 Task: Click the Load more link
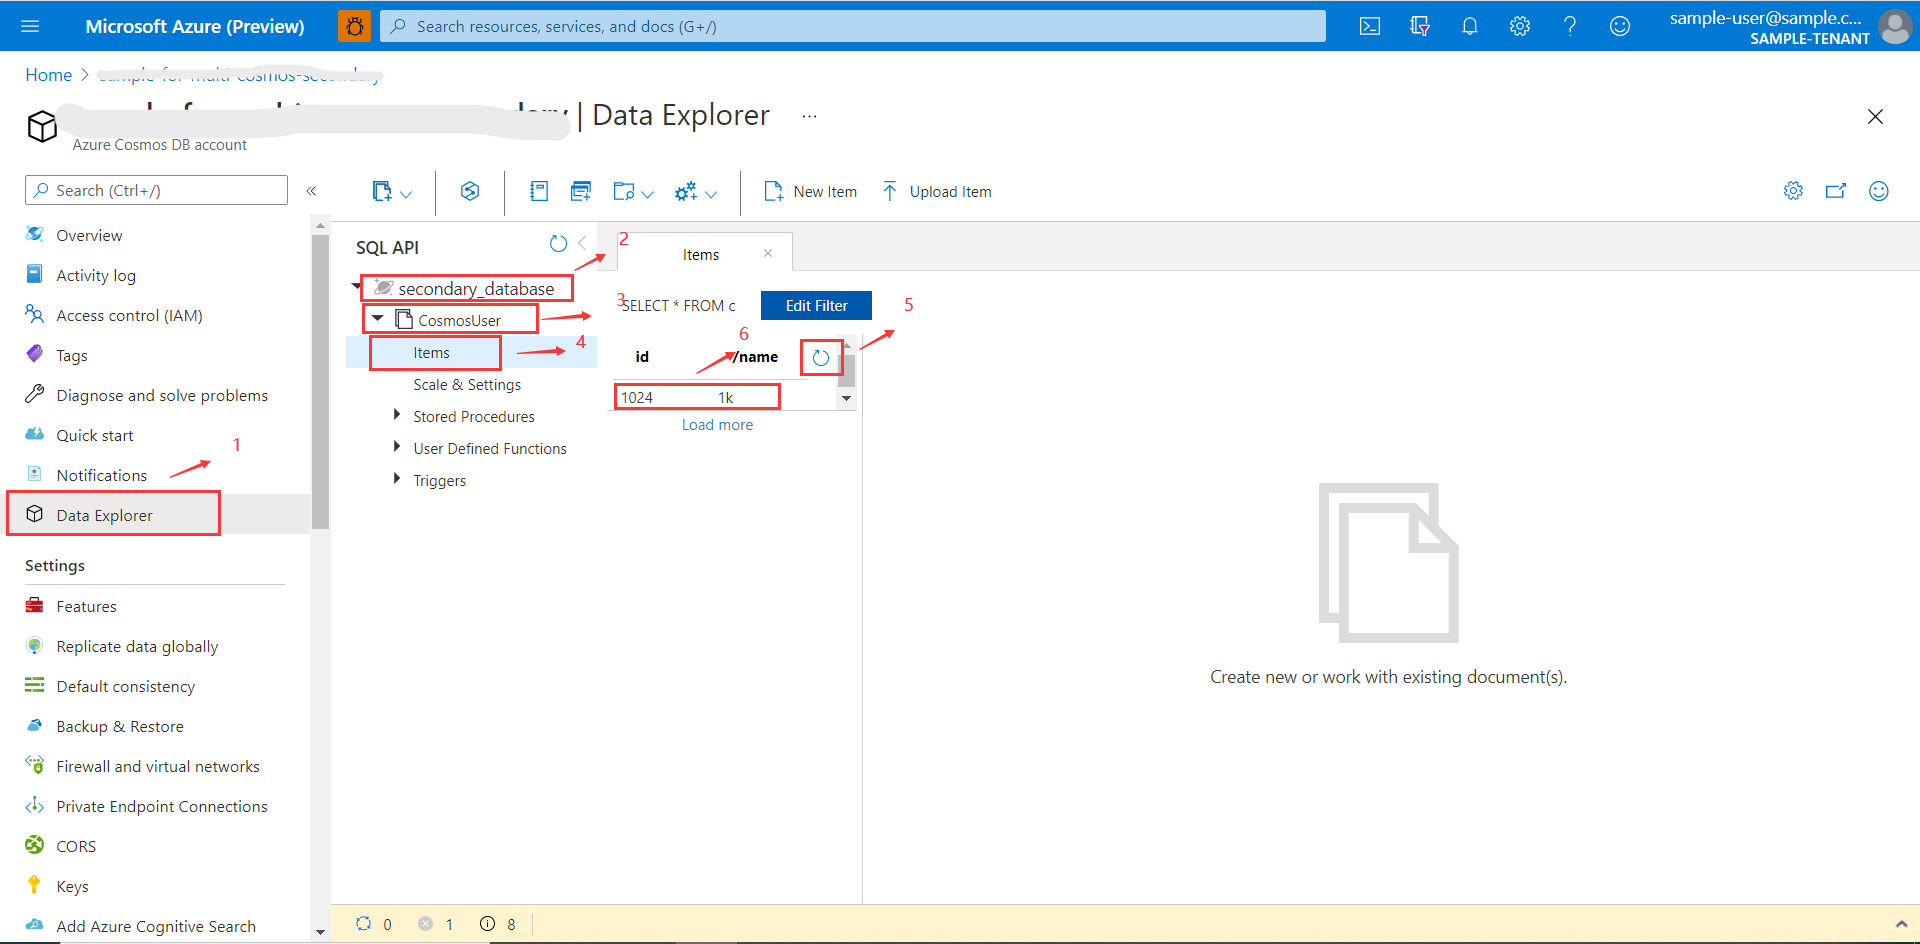[717, 424]
